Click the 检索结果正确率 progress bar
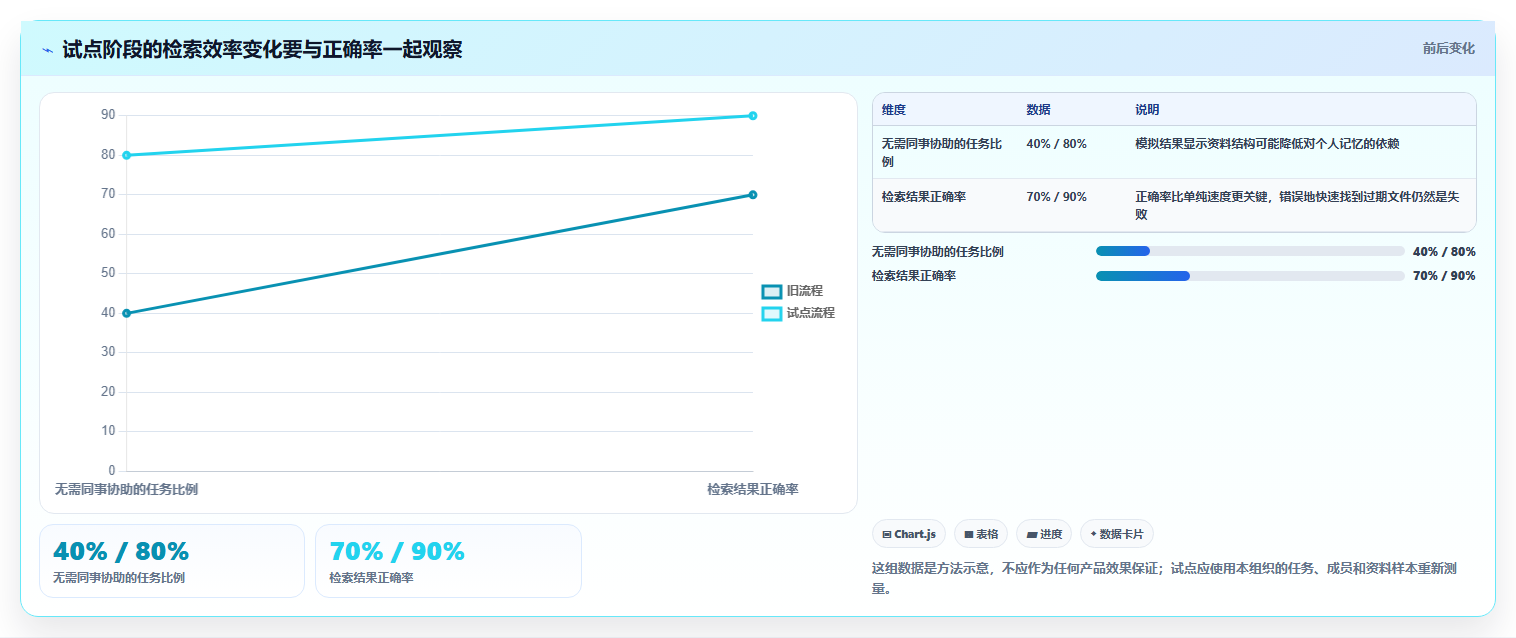Image resolution: width=1516 pixels, height=638 pixels. tap(1250, 275)
